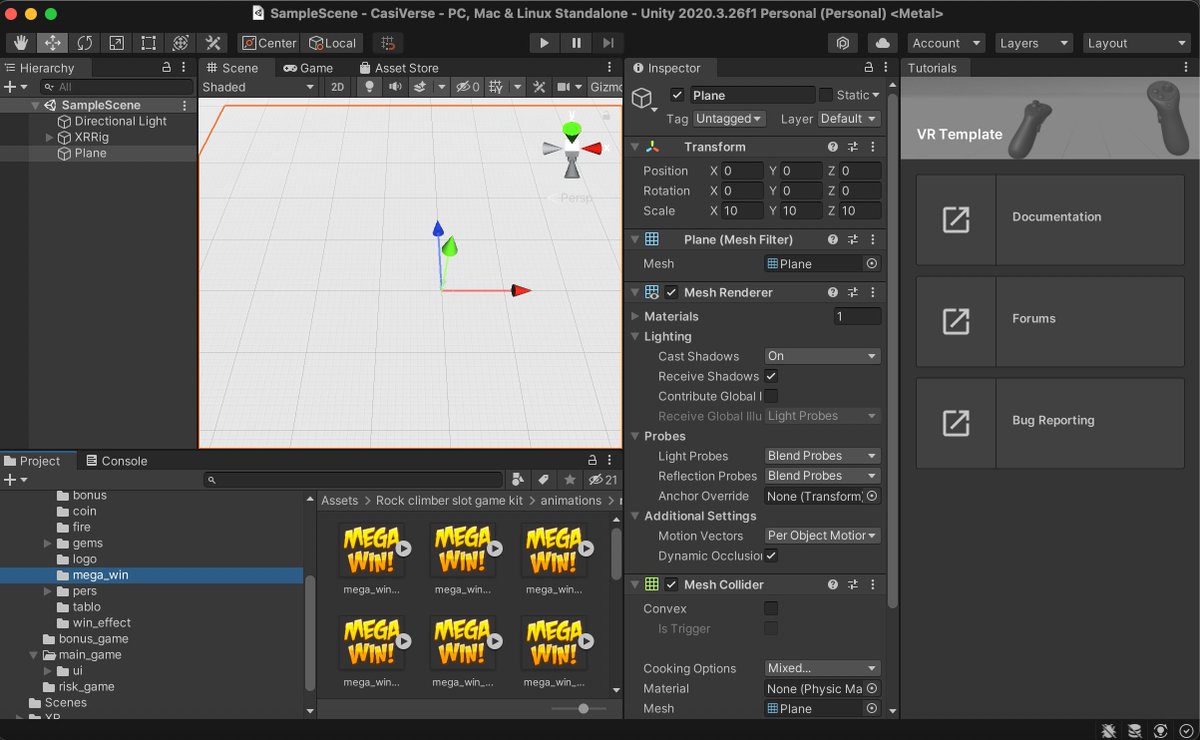Viewport: 1200px width, 740px height.
Task: Open the Documentation link
Action: tap(1051, 220)
